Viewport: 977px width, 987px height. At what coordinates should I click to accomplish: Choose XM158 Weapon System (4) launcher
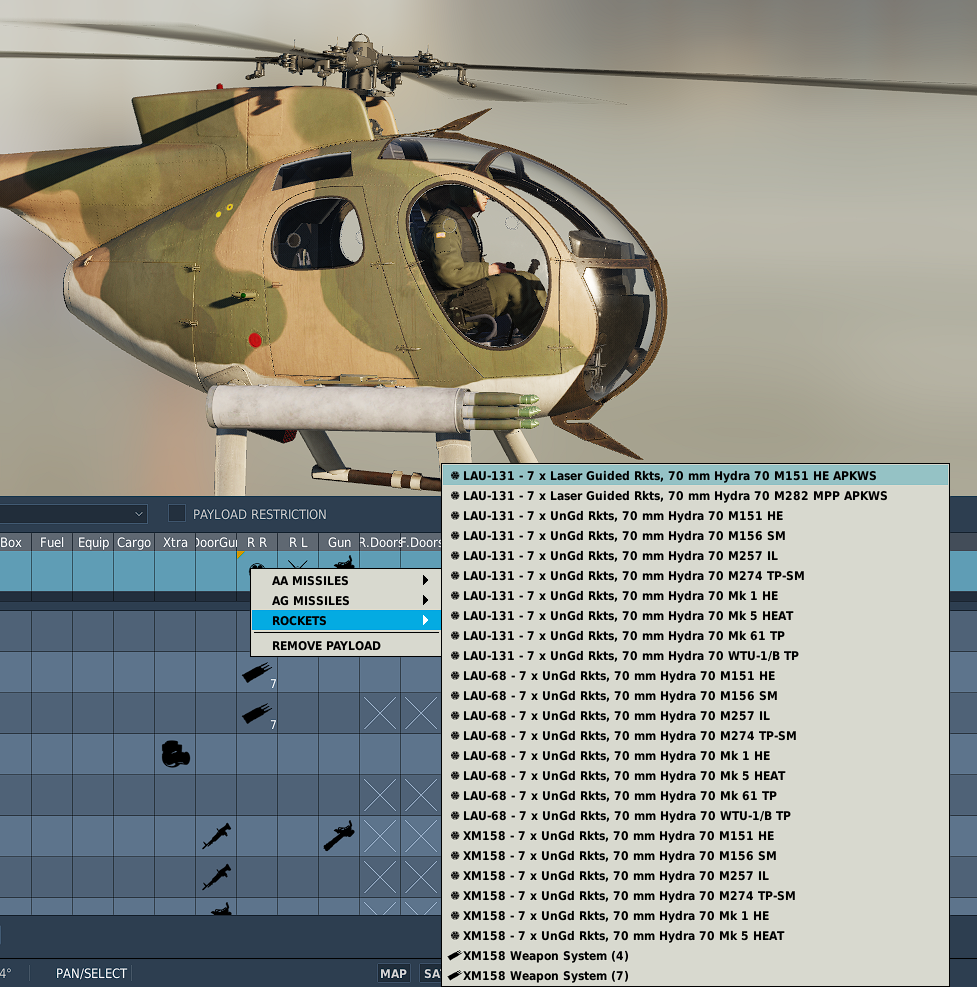(x=545, y=956)
